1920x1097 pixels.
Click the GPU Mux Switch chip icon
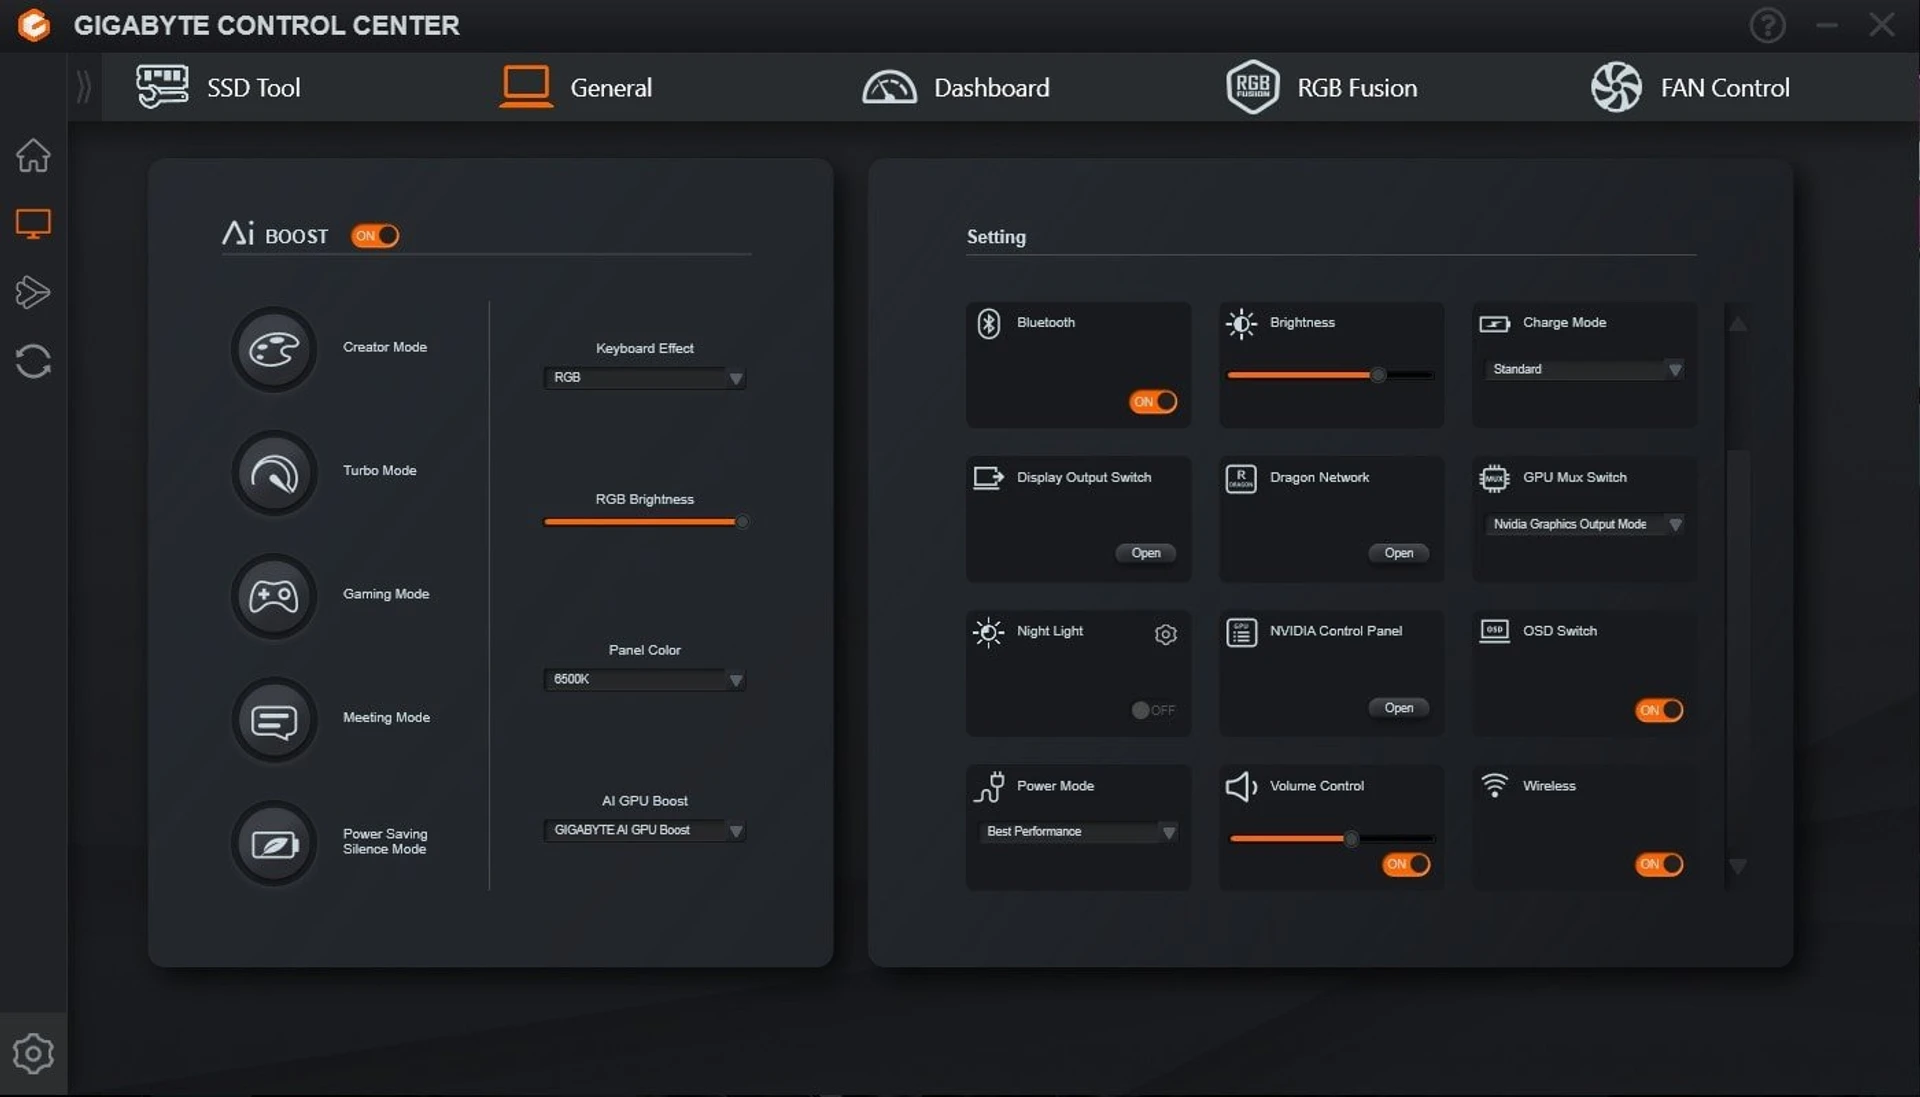(1494, 478)
